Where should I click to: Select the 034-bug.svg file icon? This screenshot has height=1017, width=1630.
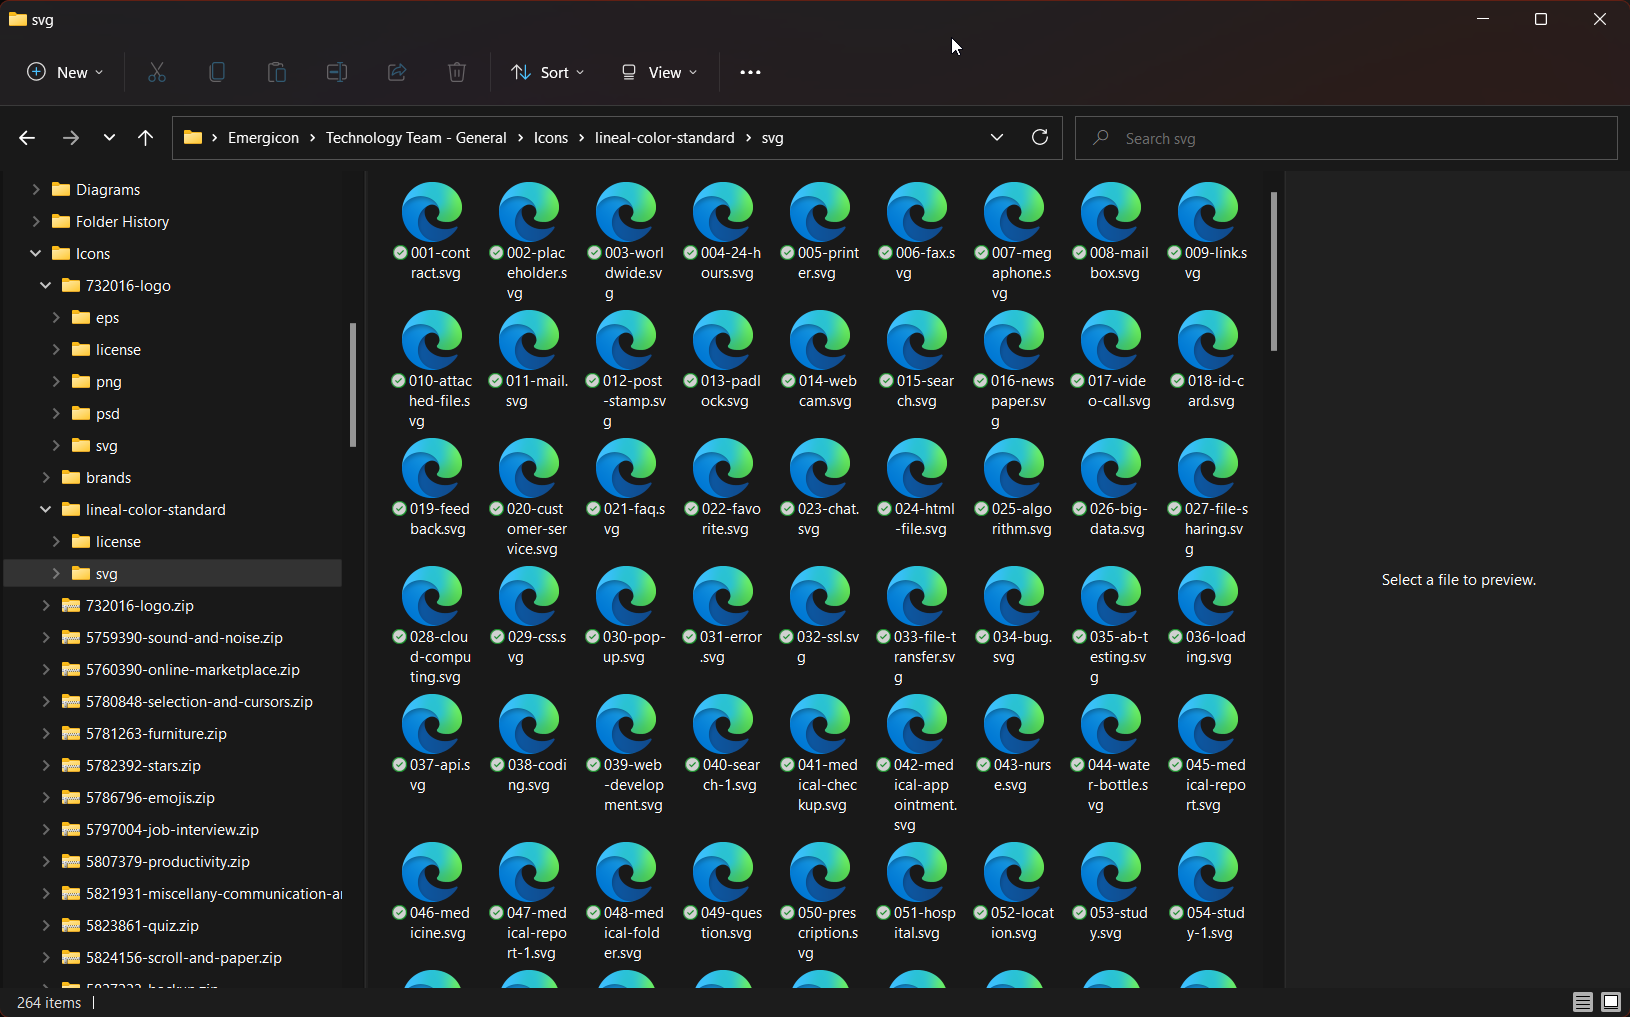tap(1014, 596)
